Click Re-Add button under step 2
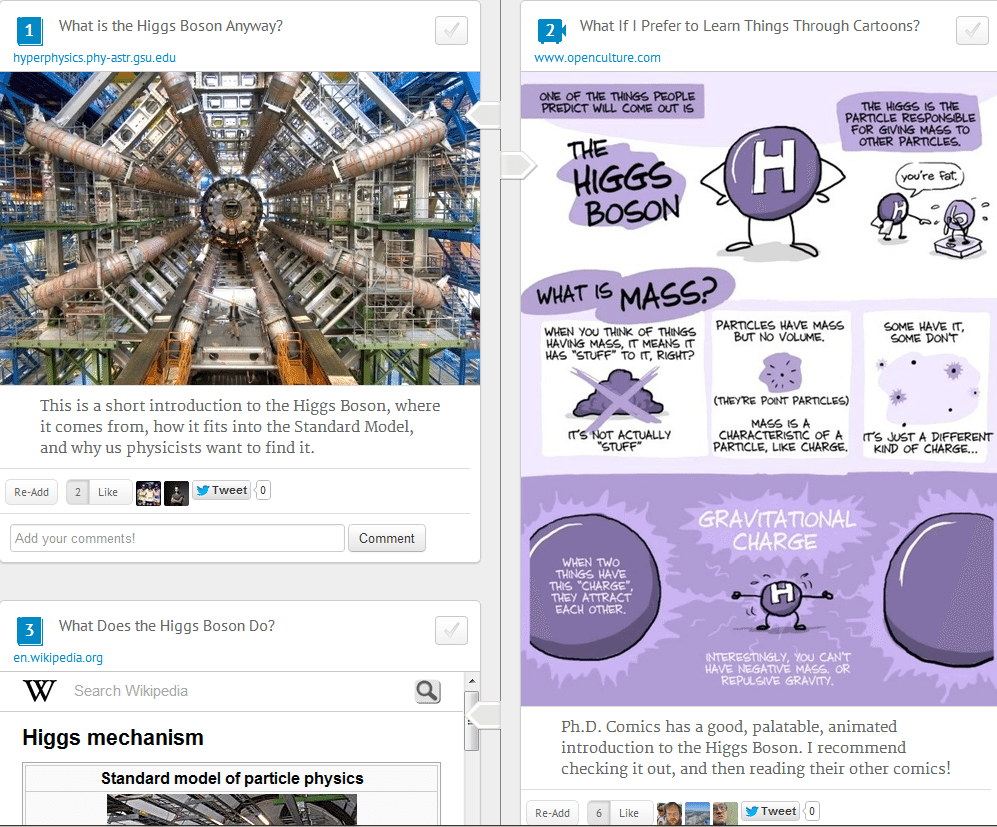Viewport: 997px width, 827px height. click(x=553, y=813)
